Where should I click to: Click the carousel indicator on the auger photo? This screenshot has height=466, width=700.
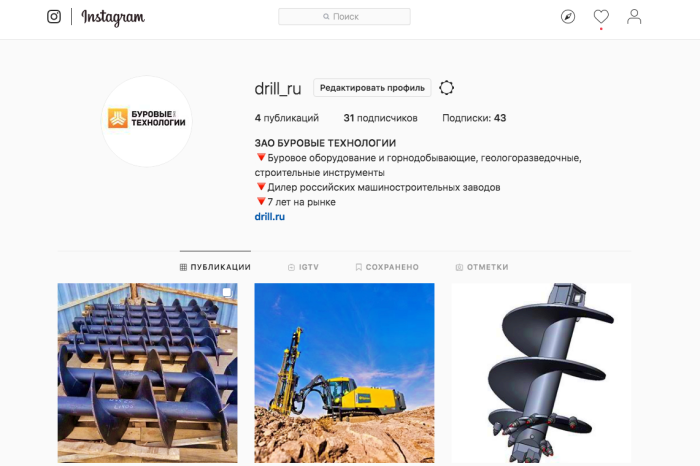tap(227, 293)
